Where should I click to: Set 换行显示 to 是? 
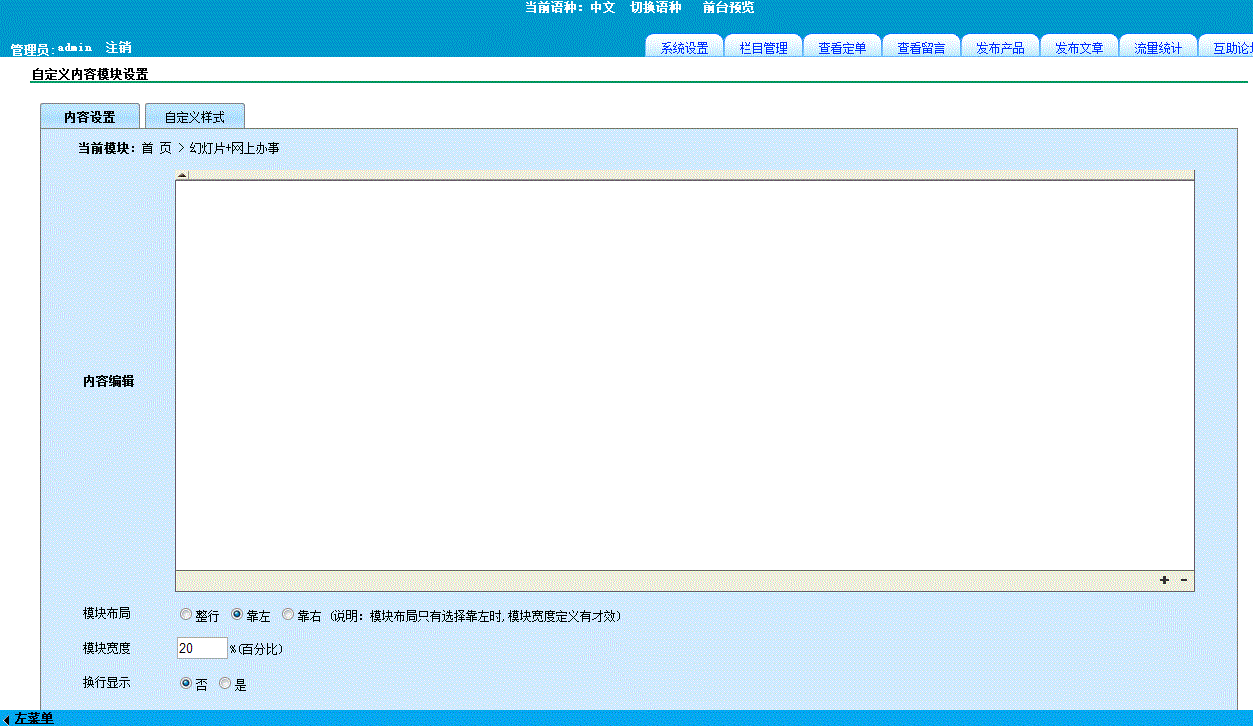[x=225, y=684]
